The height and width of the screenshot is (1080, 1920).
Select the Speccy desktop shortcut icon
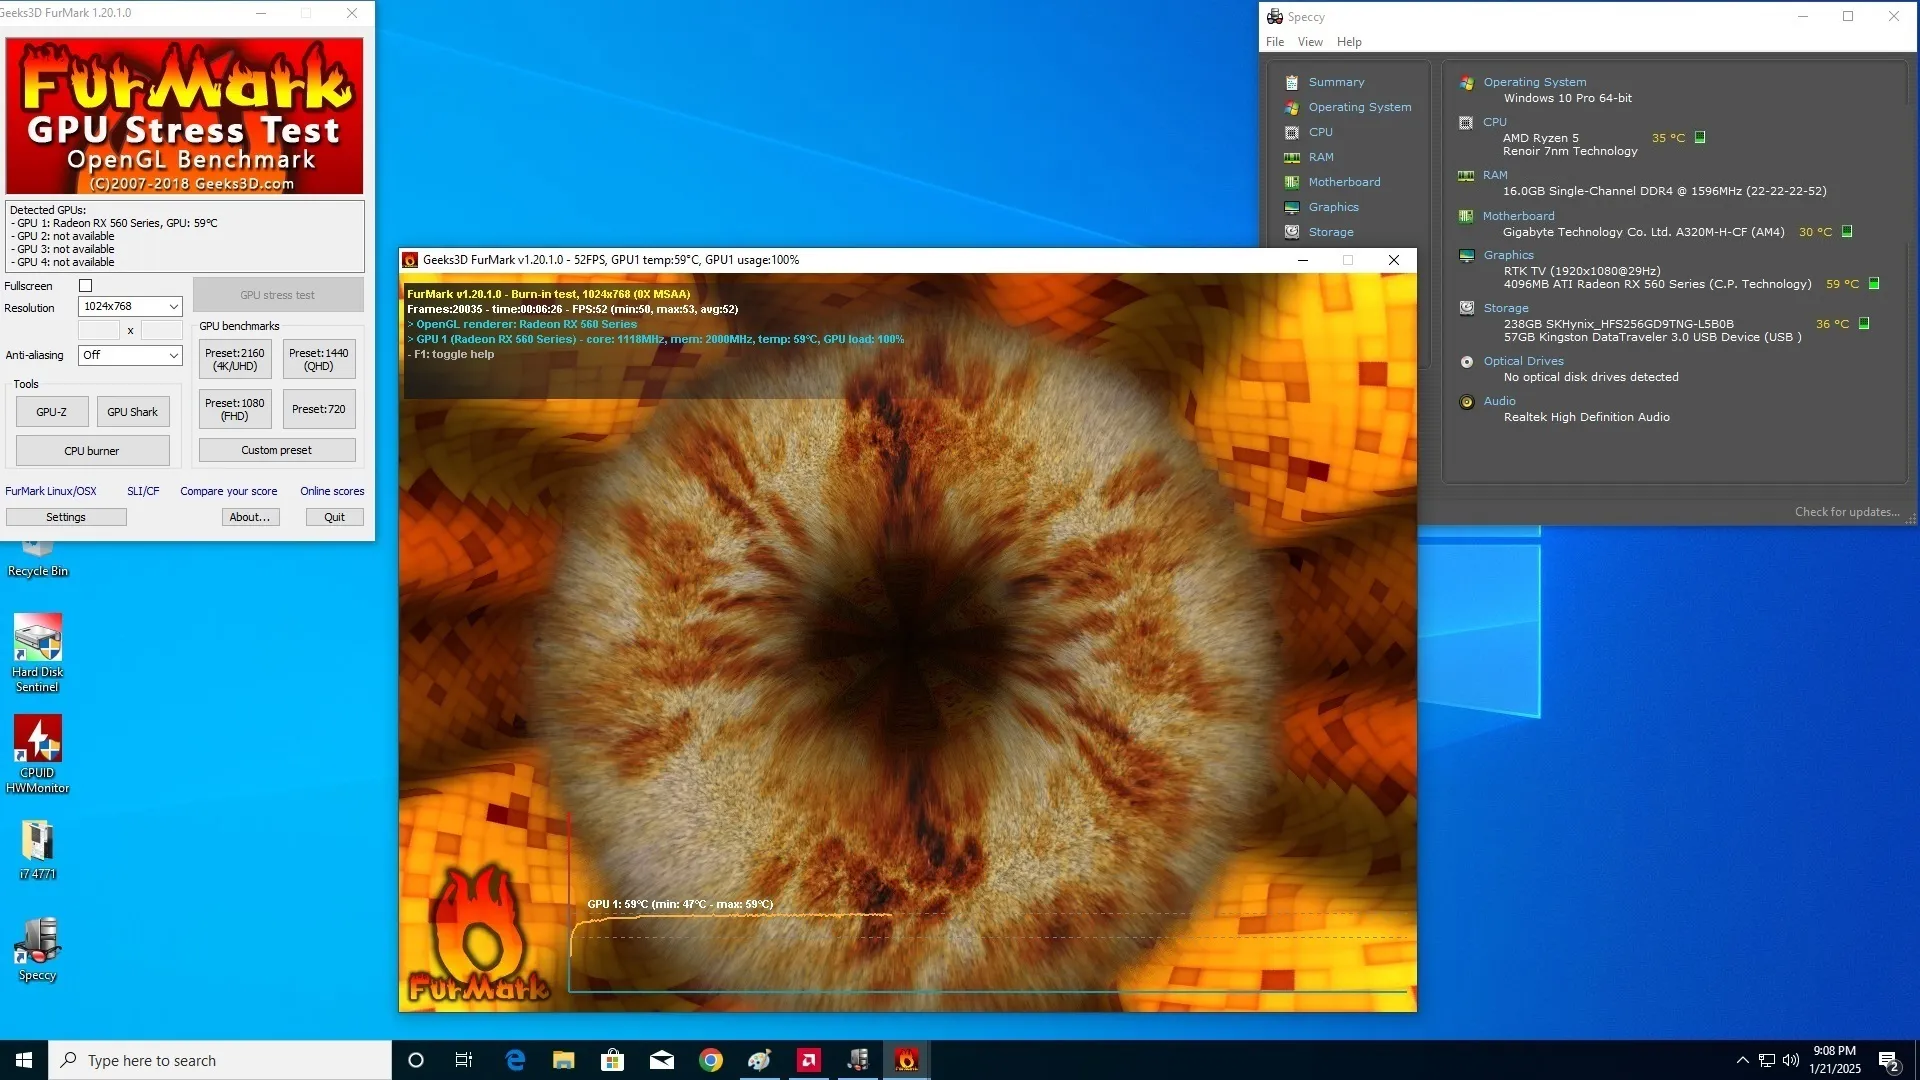(38, 949)
